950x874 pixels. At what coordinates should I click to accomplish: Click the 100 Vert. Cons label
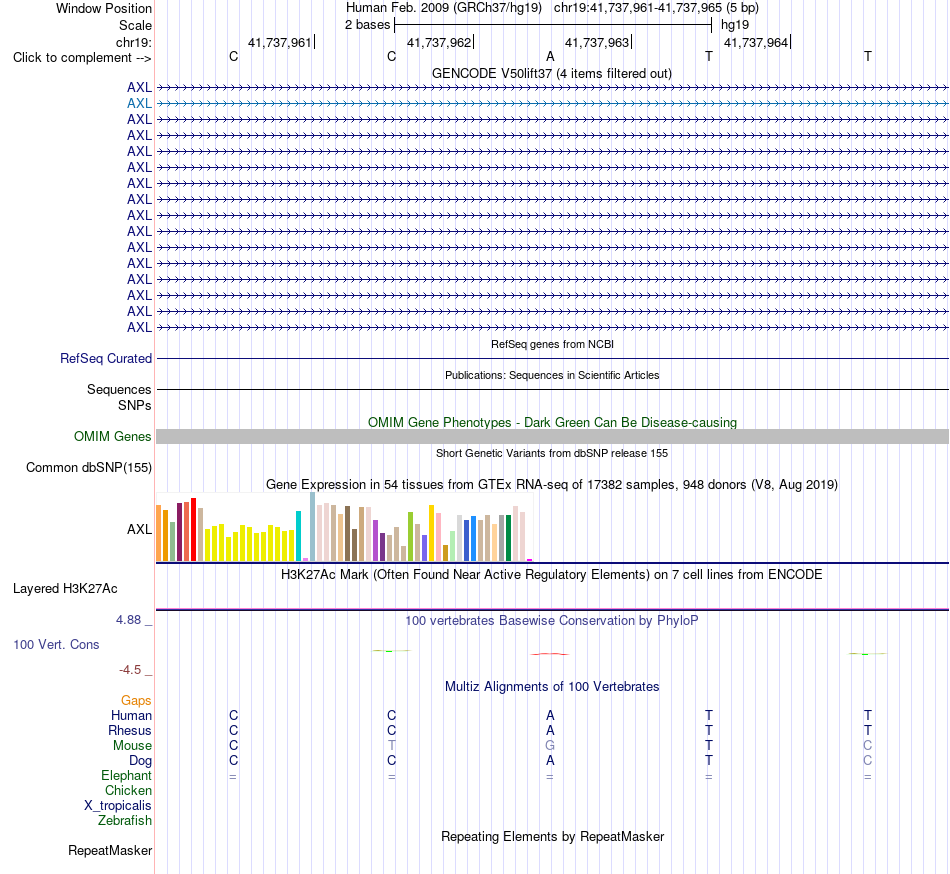tap(56, 644)
